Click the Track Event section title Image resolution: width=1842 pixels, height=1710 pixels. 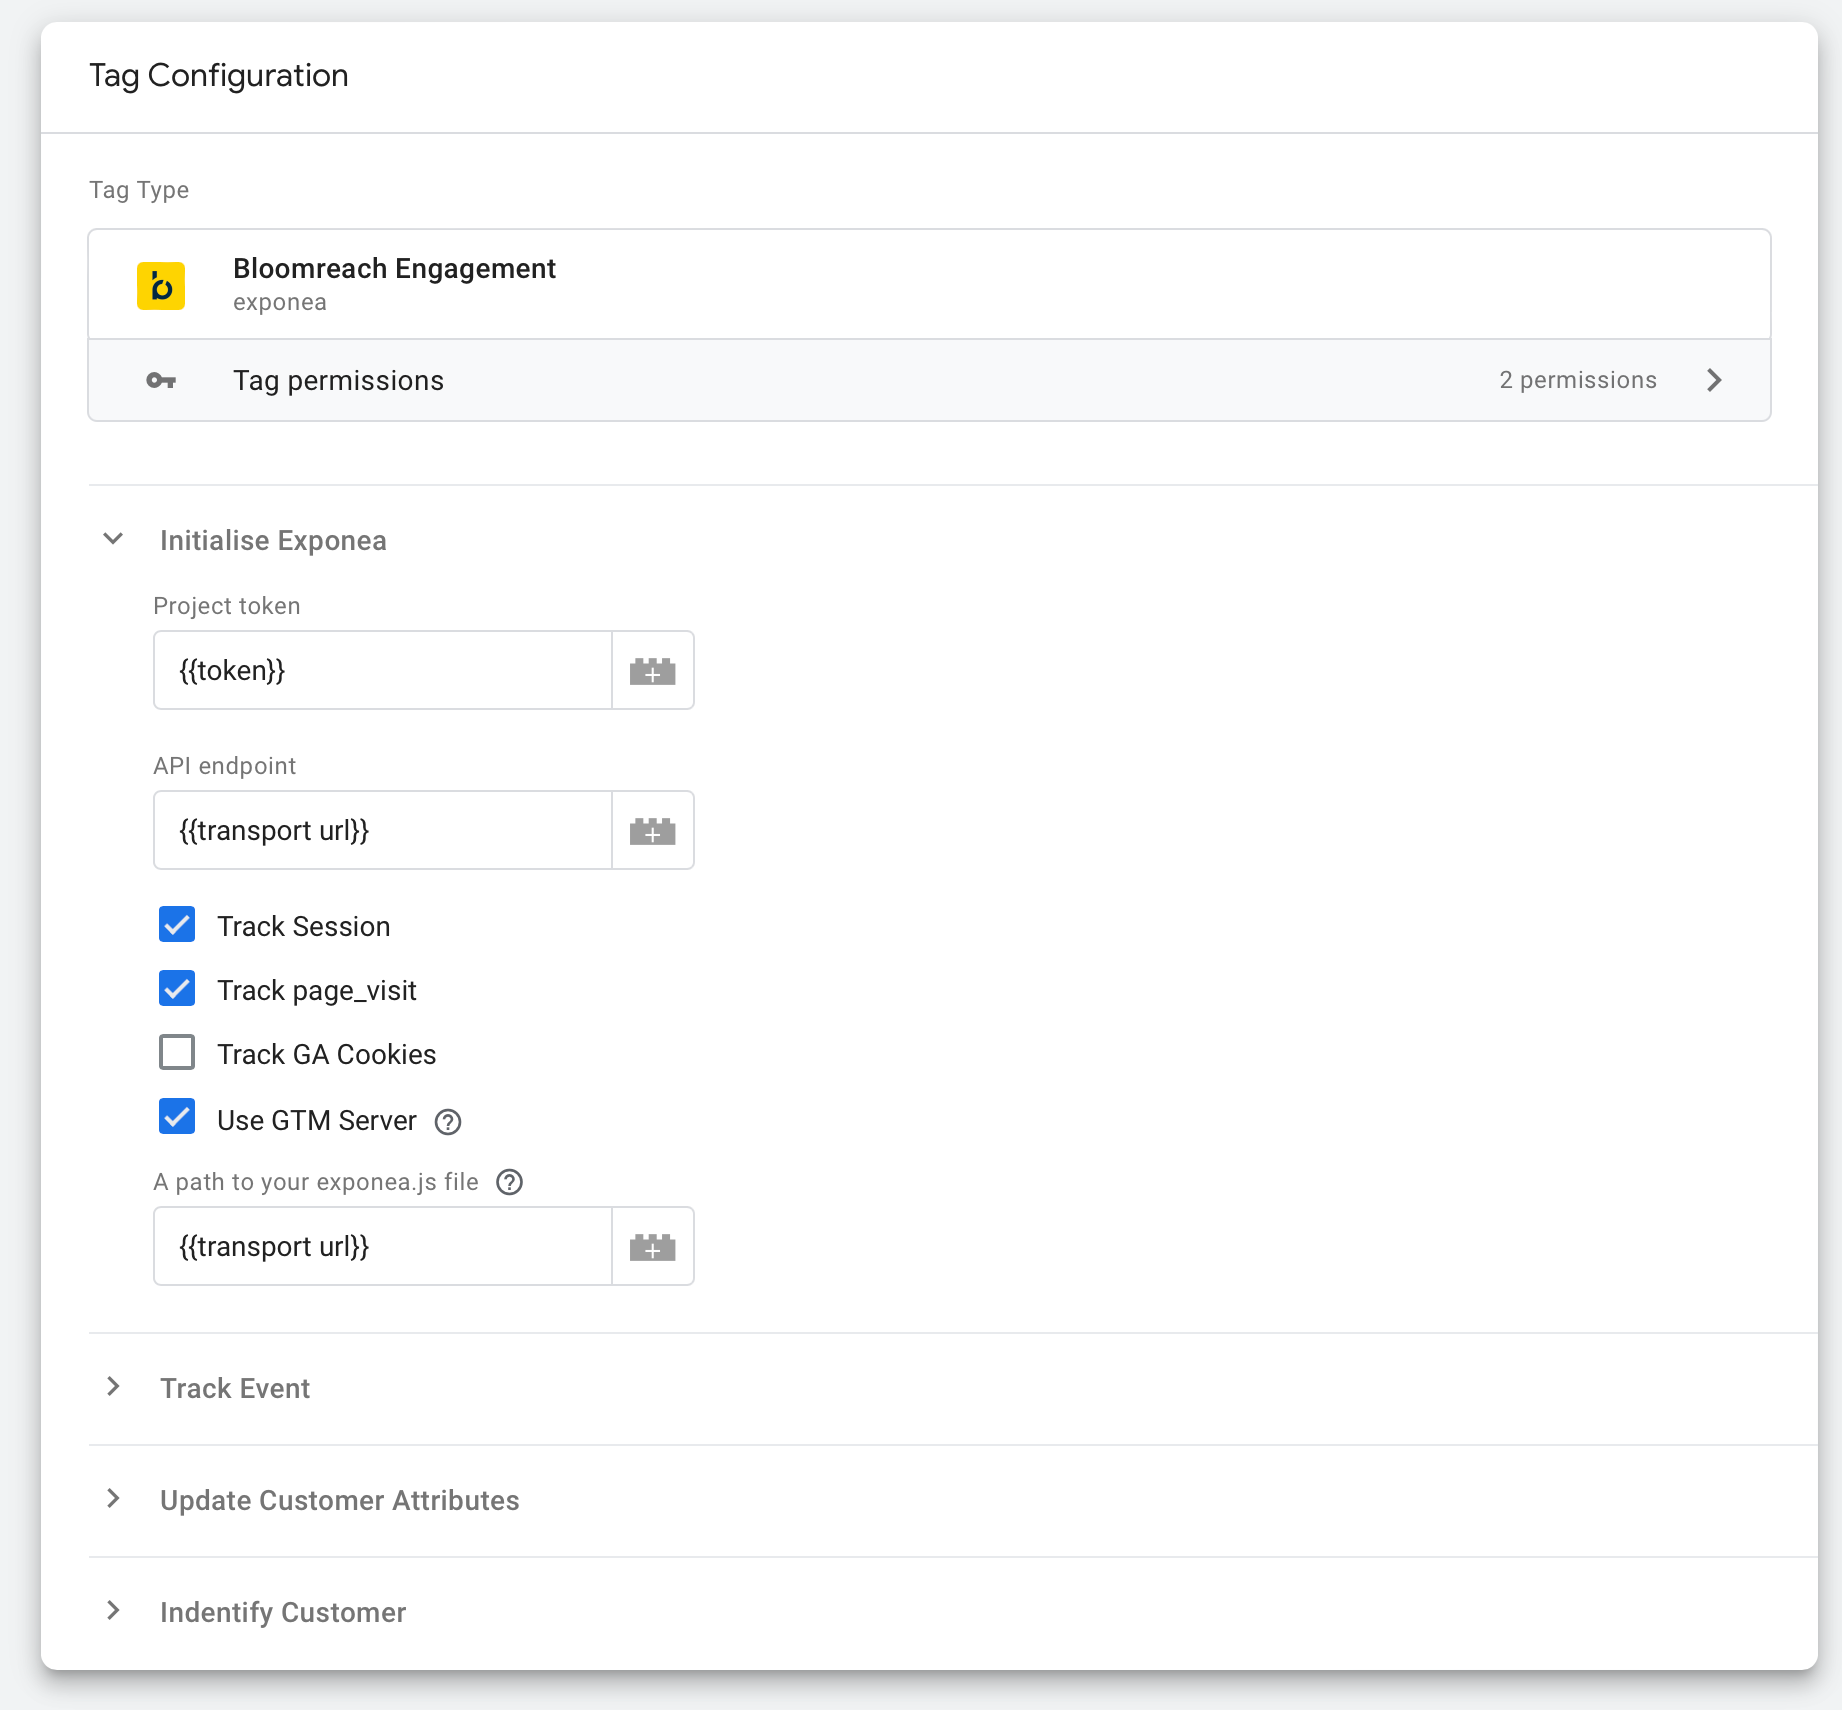click(x=235, y=1389)
